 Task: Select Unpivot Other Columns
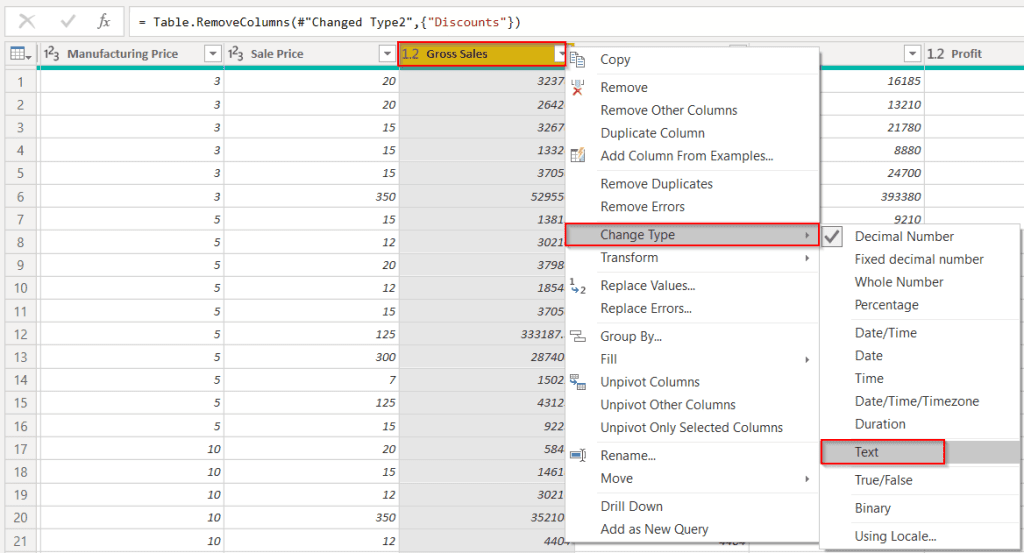(x=667, y=405)
